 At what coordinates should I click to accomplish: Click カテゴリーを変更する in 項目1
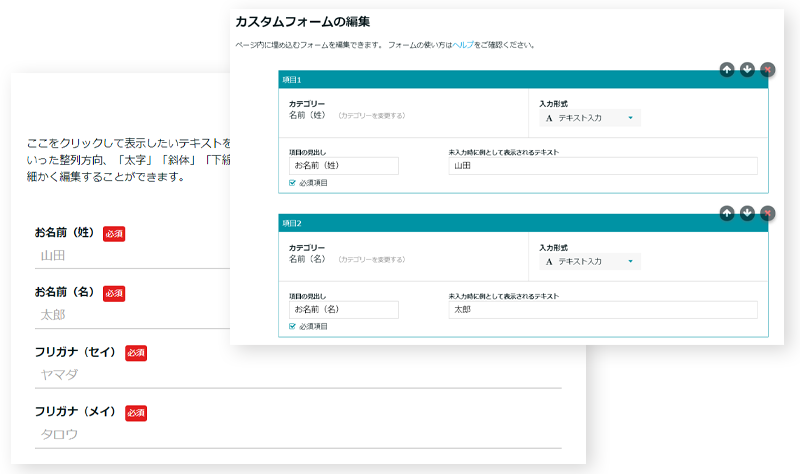(371, 116)
